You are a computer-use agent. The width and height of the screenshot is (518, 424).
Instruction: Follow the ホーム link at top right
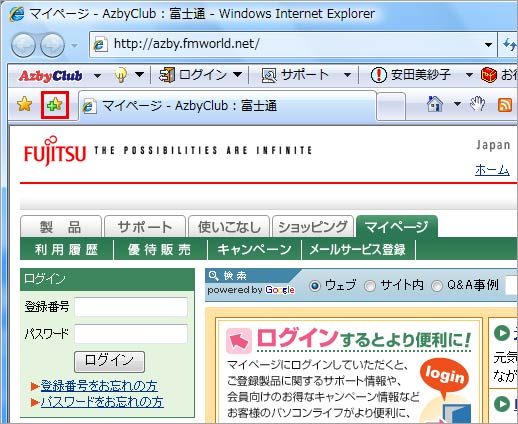(492, 170)
